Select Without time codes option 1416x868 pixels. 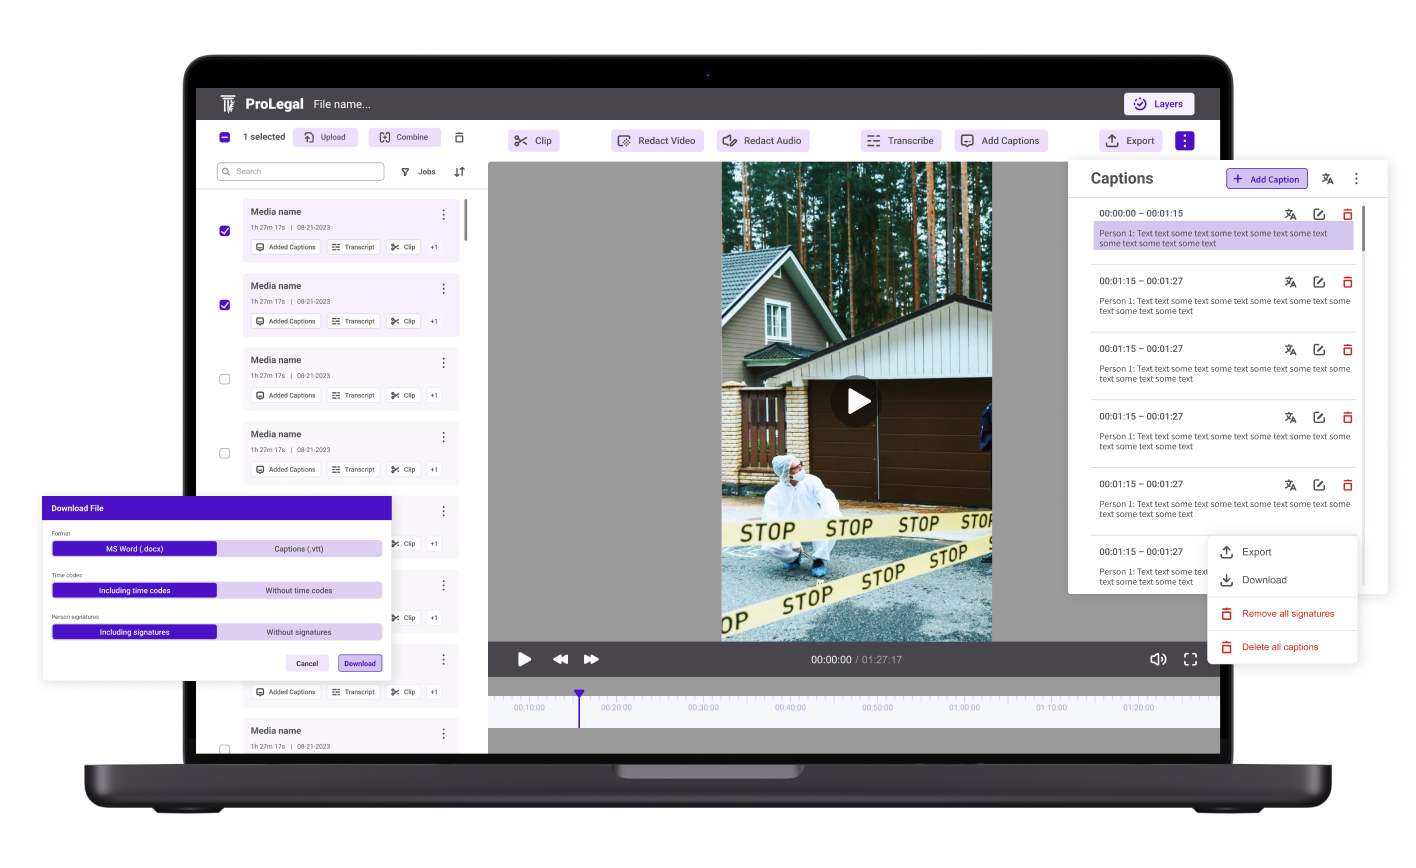(299, 591)
